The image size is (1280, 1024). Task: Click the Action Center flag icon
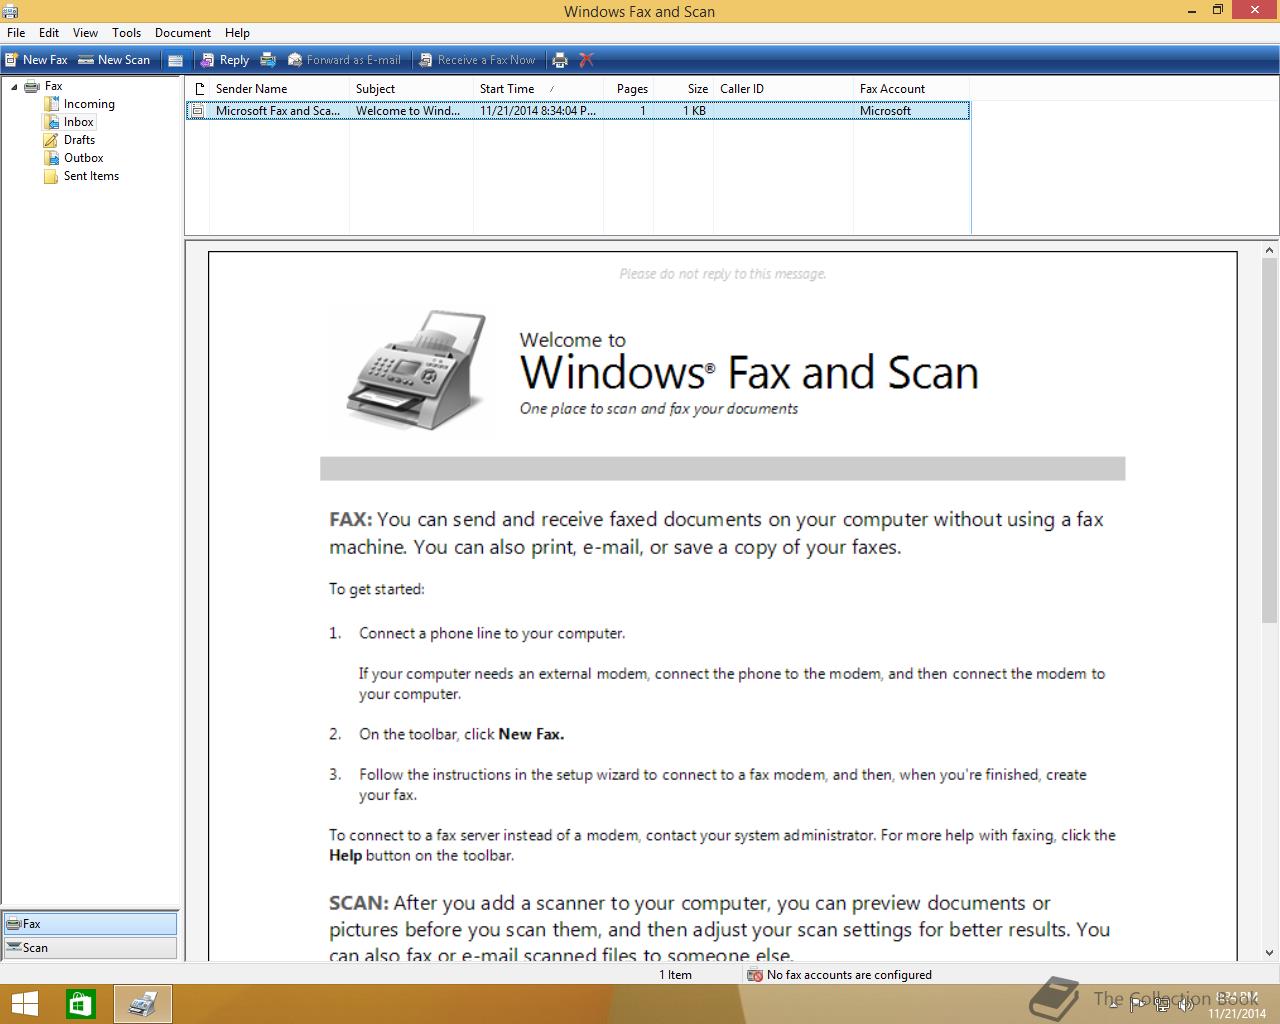click(1139, 1004)
